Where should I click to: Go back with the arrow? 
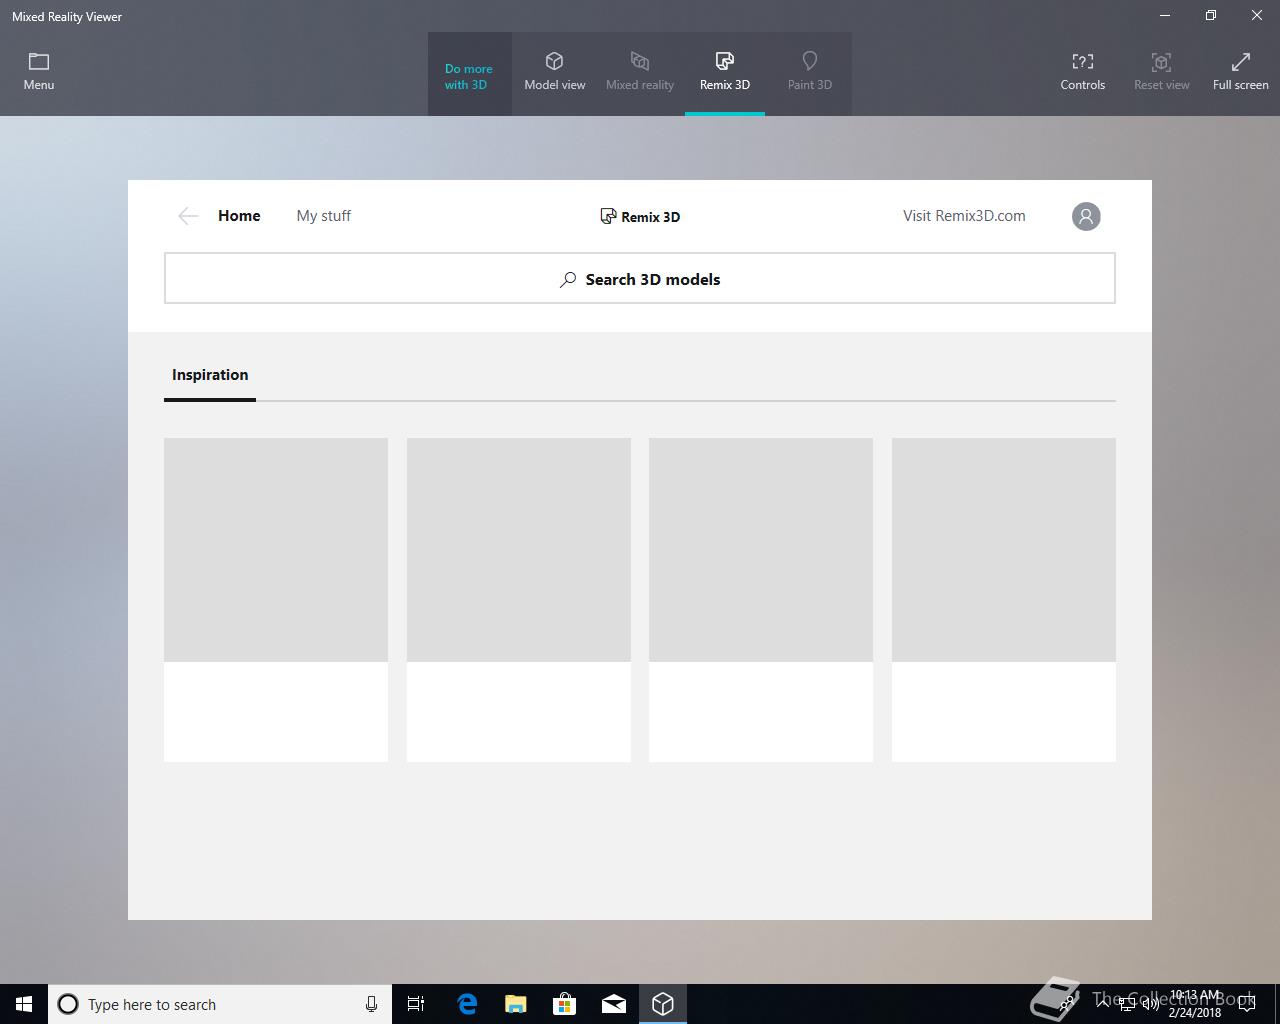[188, 216]
